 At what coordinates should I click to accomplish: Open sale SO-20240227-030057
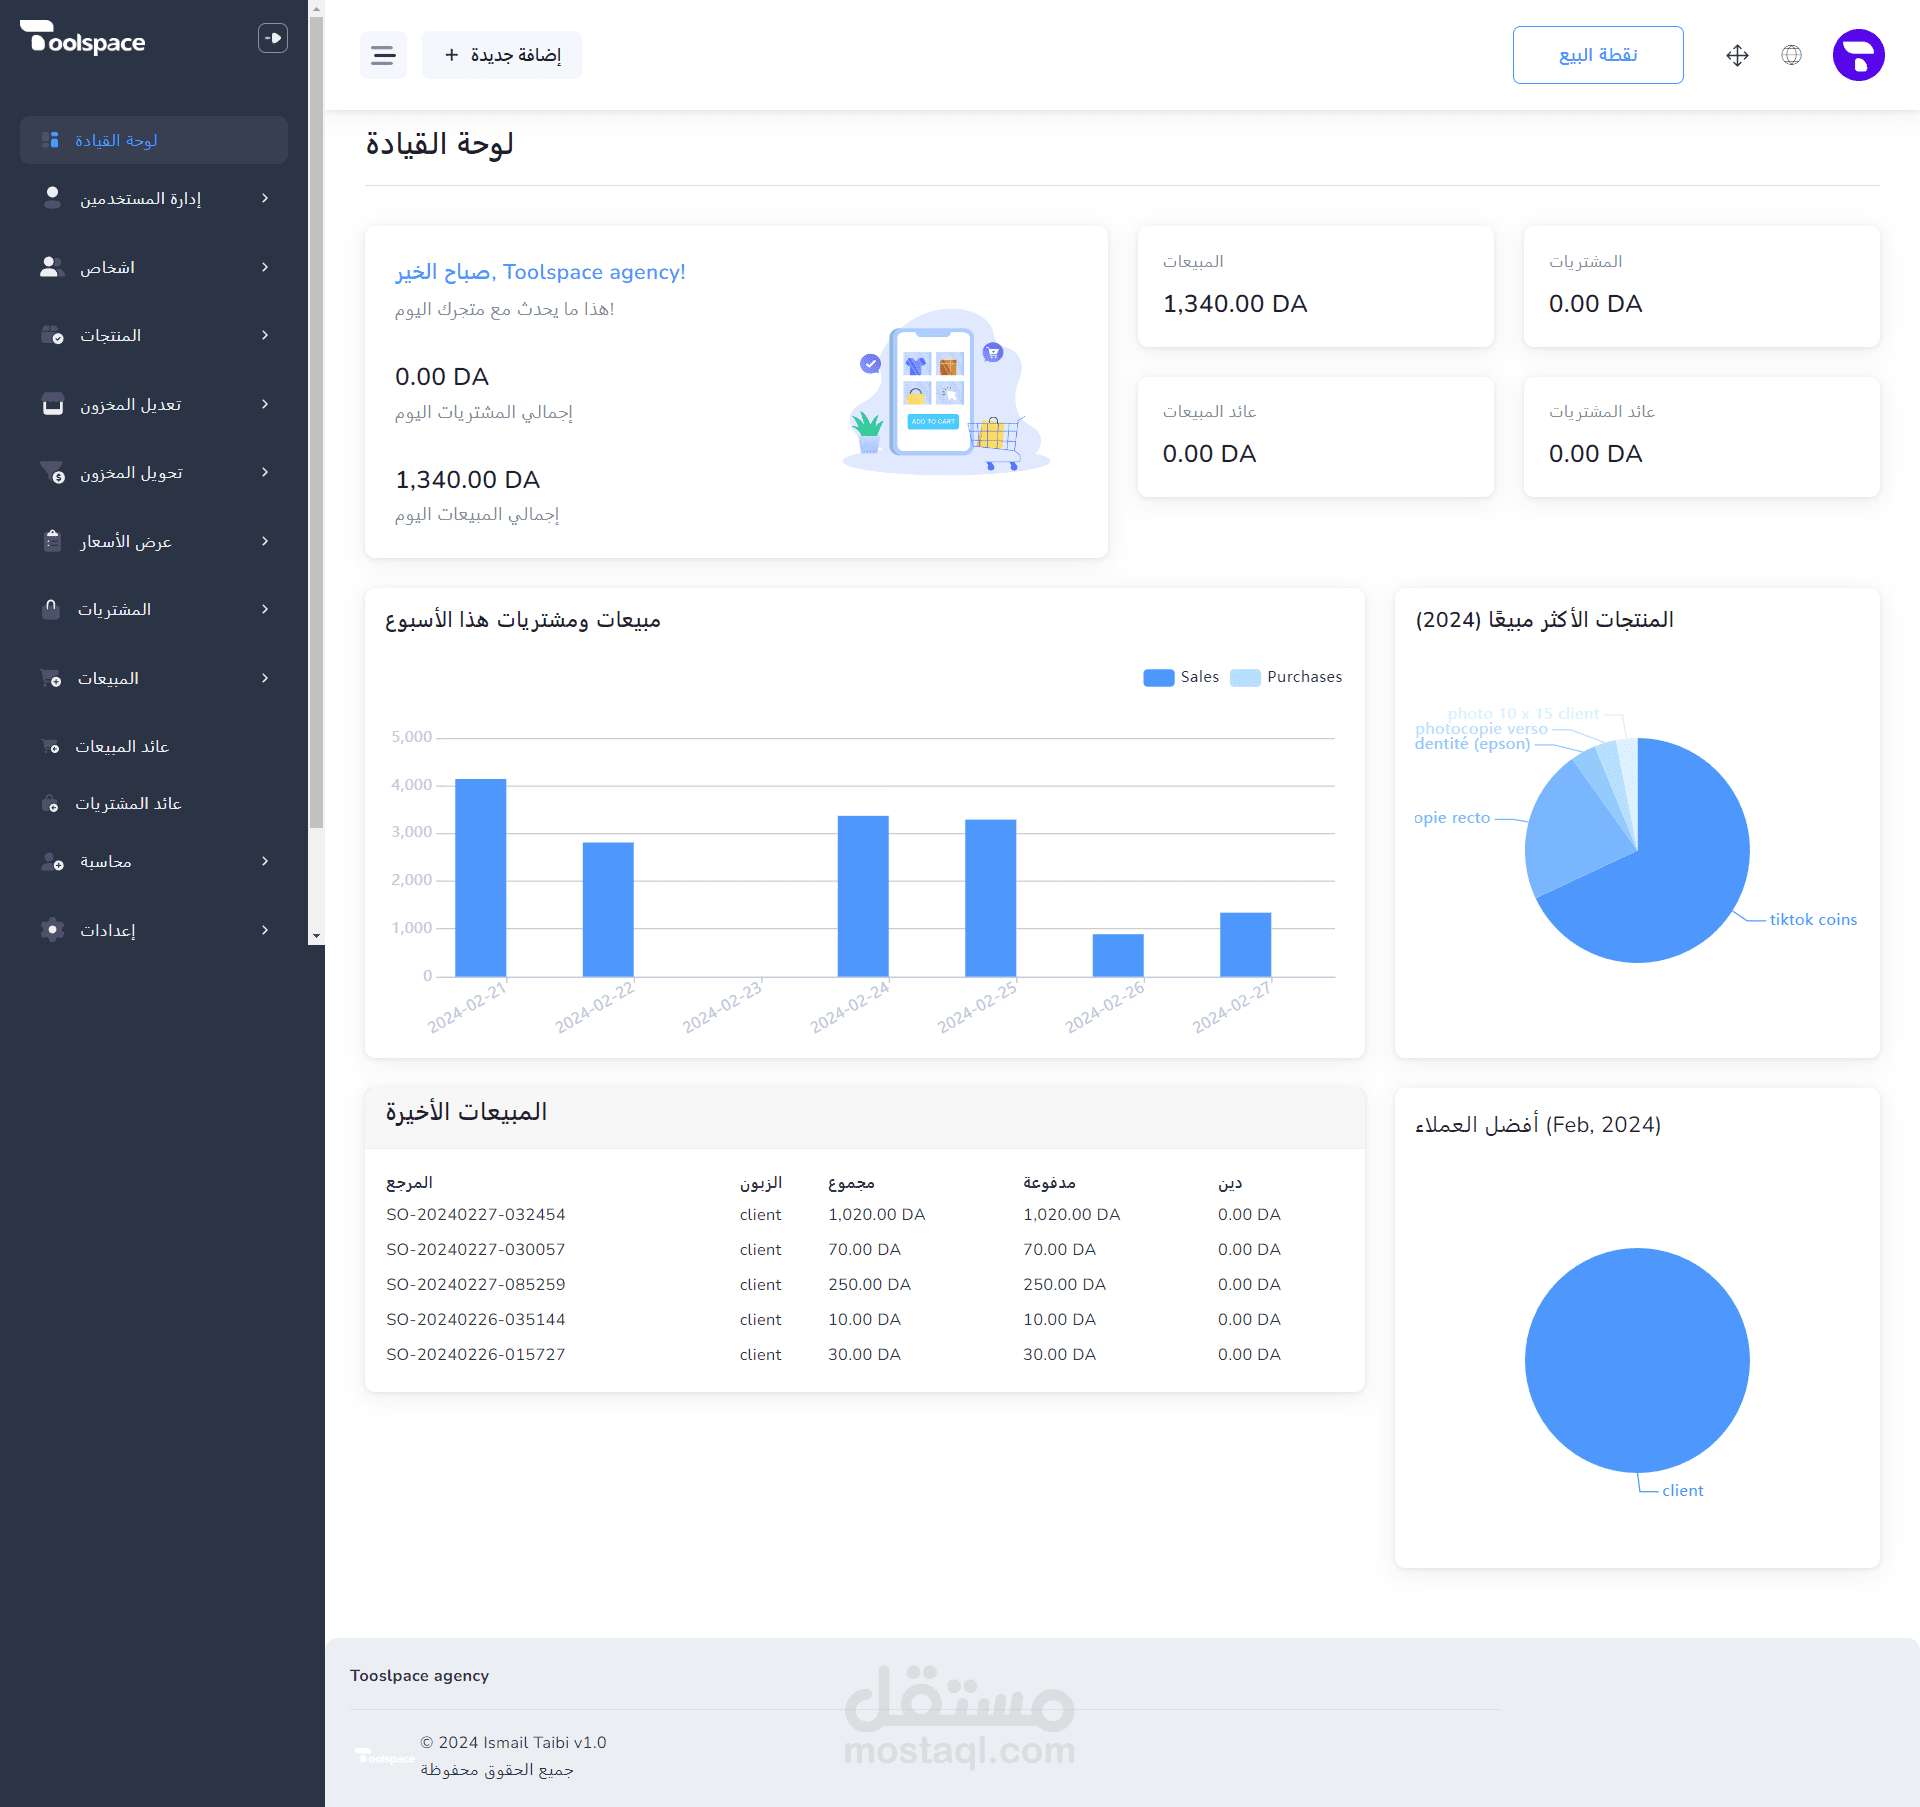[476, 1249]
